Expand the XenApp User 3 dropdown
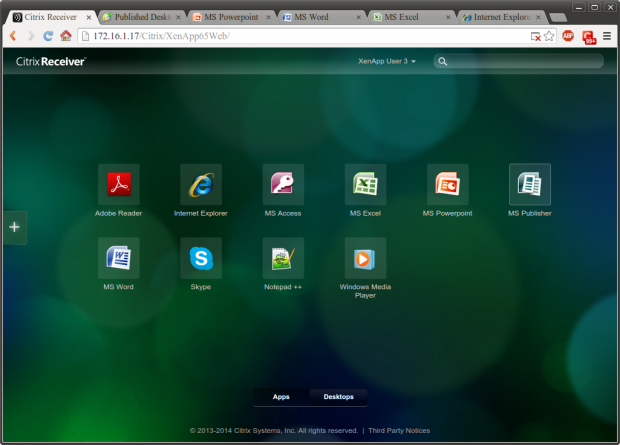The width and height of the screenshot is (620, 445). click(x=387, y=61)
